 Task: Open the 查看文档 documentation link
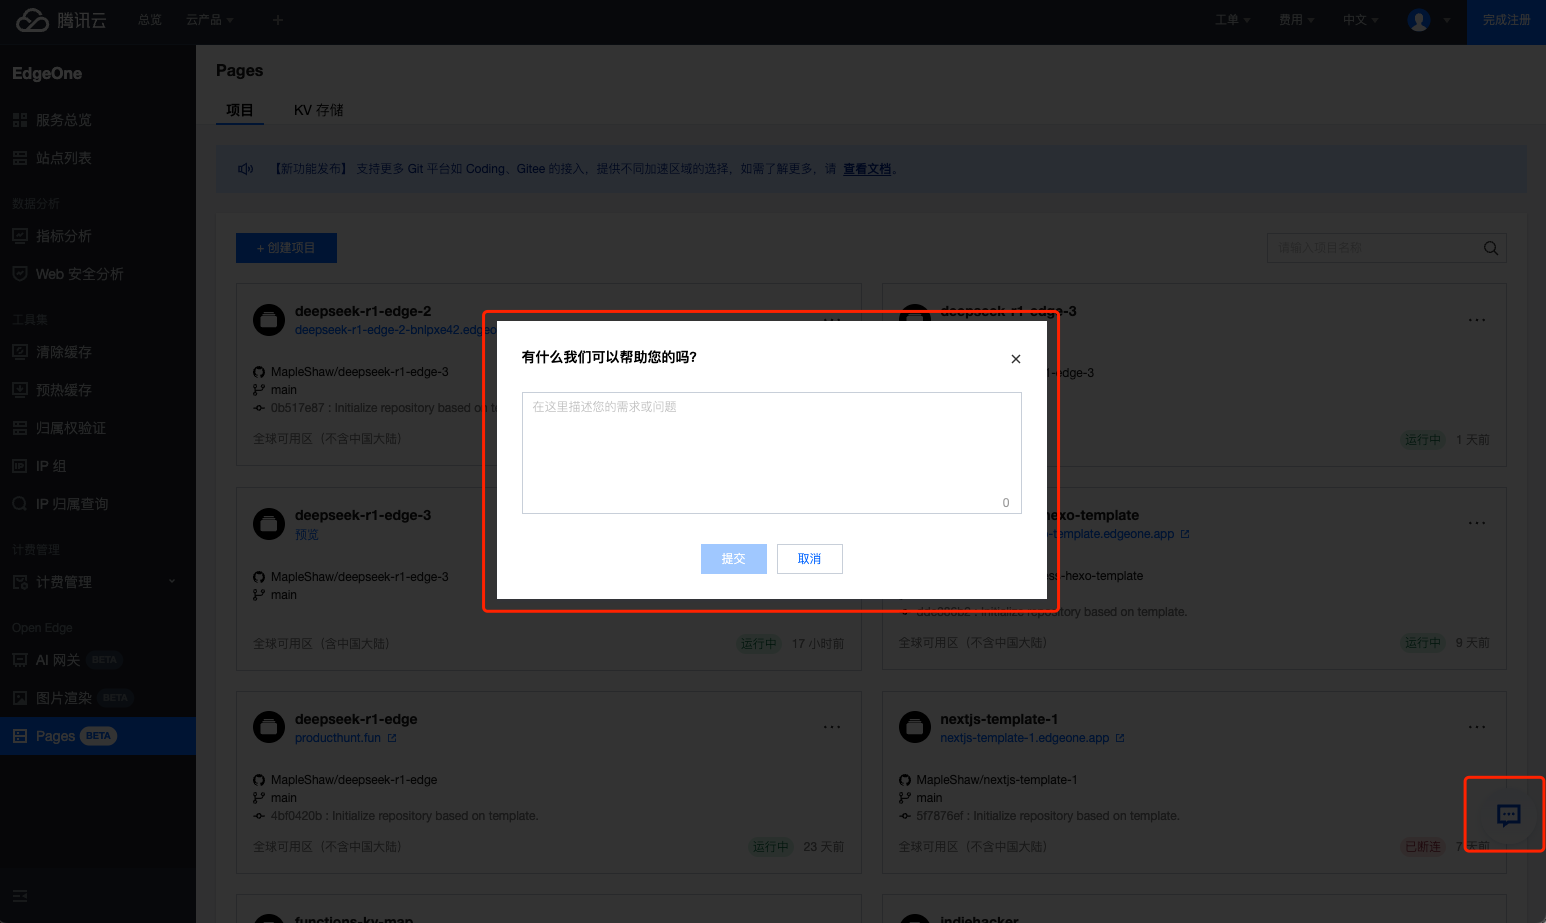click(866, 169)
